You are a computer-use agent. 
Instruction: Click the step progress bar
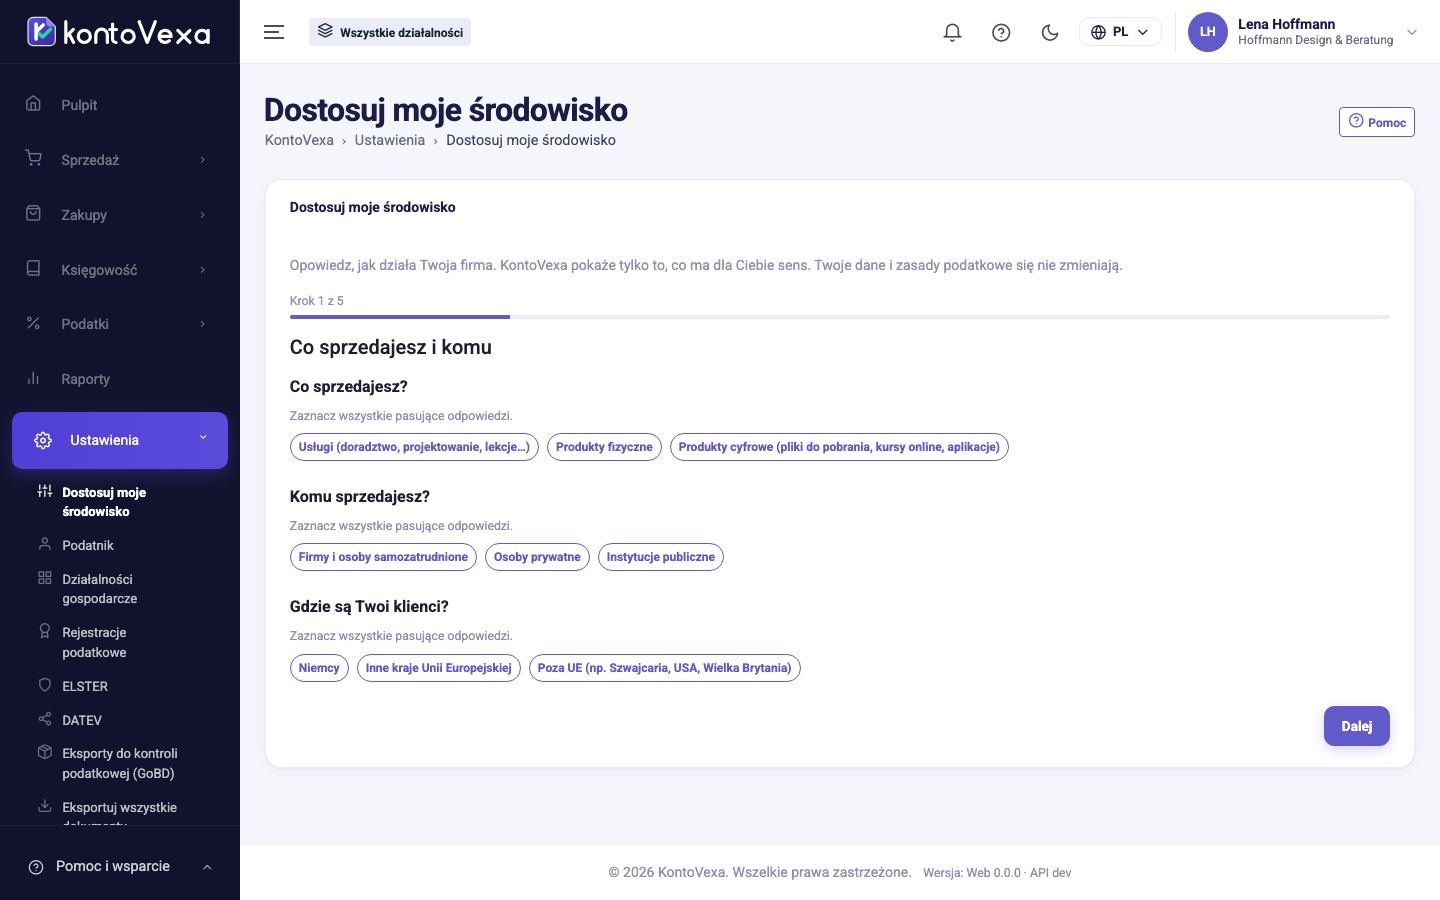click(x=840, y=317)
